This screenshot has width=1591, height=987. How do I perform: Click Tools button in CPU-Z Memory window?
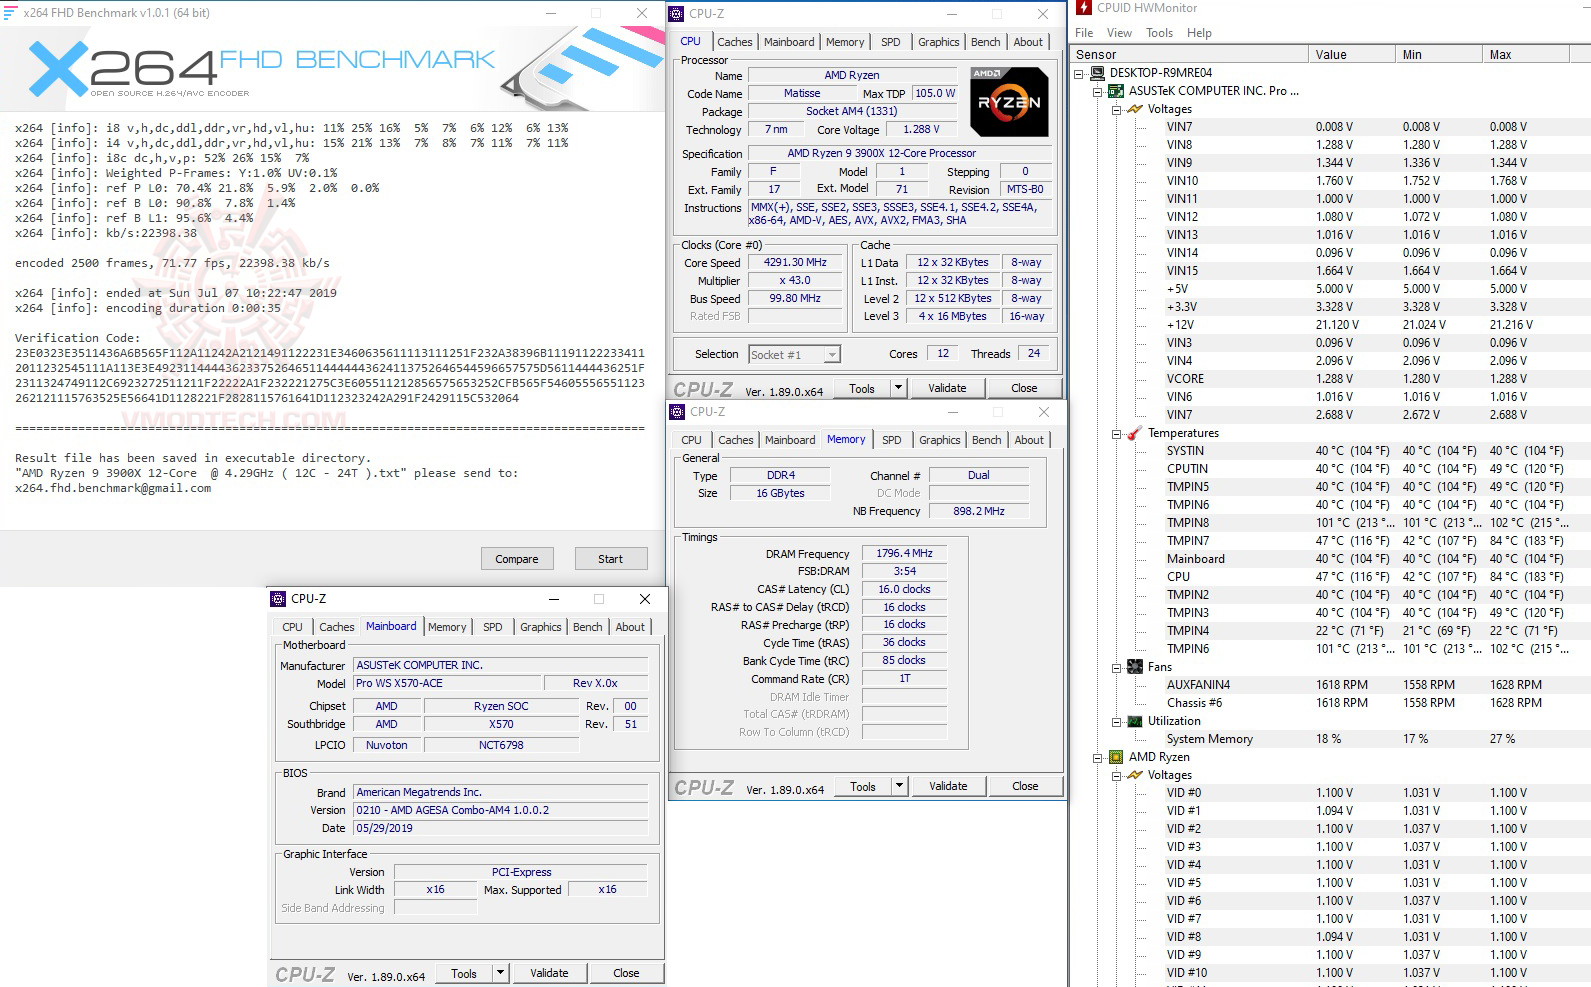click(x=863, y=786)
